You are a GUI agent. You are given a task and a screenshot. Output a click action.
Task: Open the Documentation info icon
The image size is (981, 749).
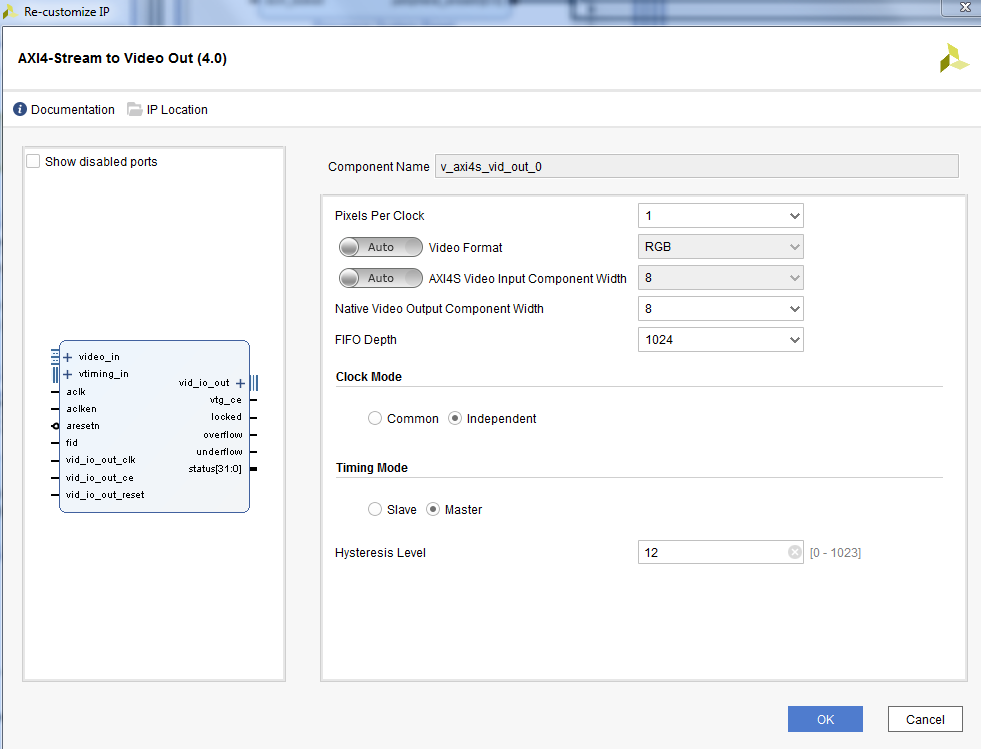pos(20,110)
